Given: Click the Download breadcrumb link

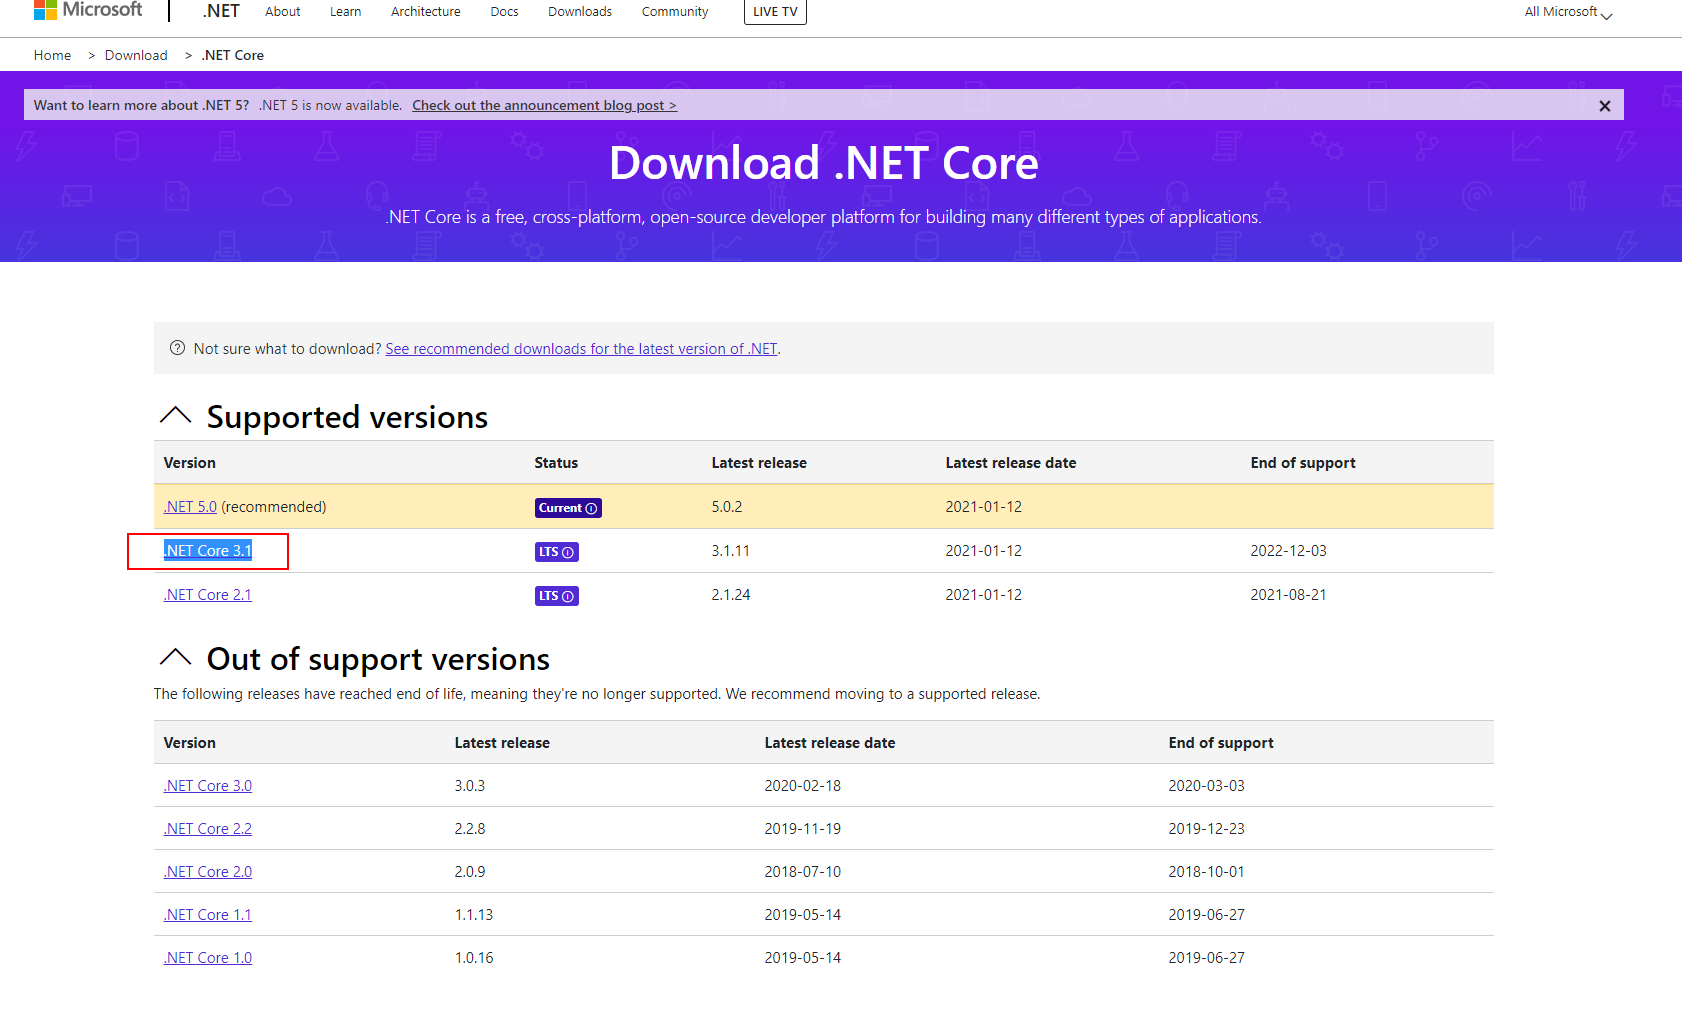Looking at the screenshot, I should (x=136, y=55).
